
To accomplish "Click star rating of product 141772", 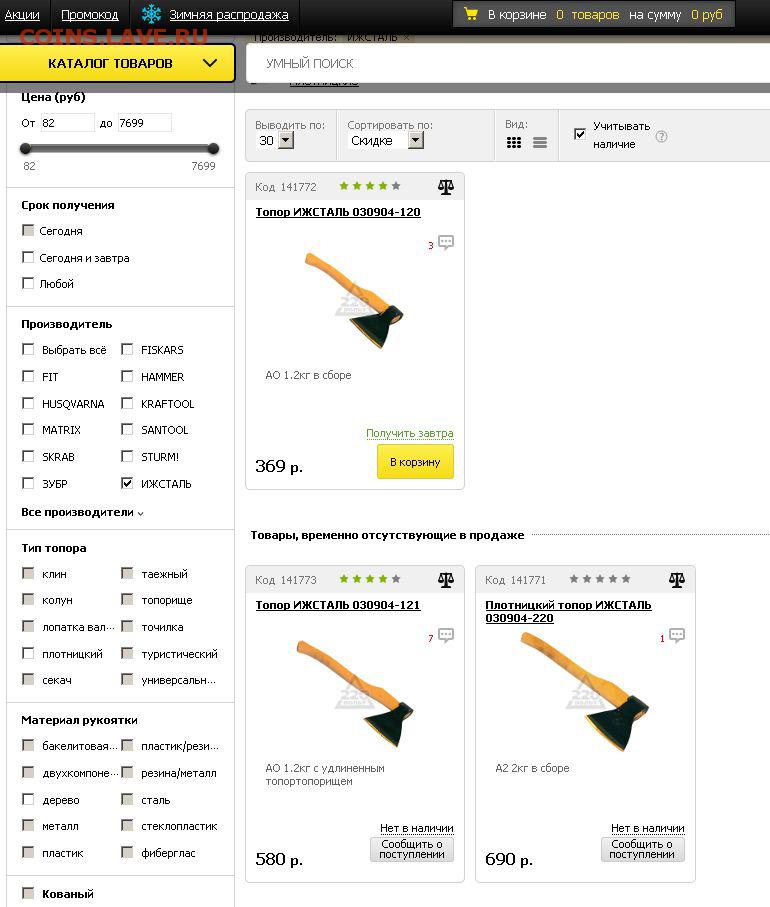I will (370, 186).
